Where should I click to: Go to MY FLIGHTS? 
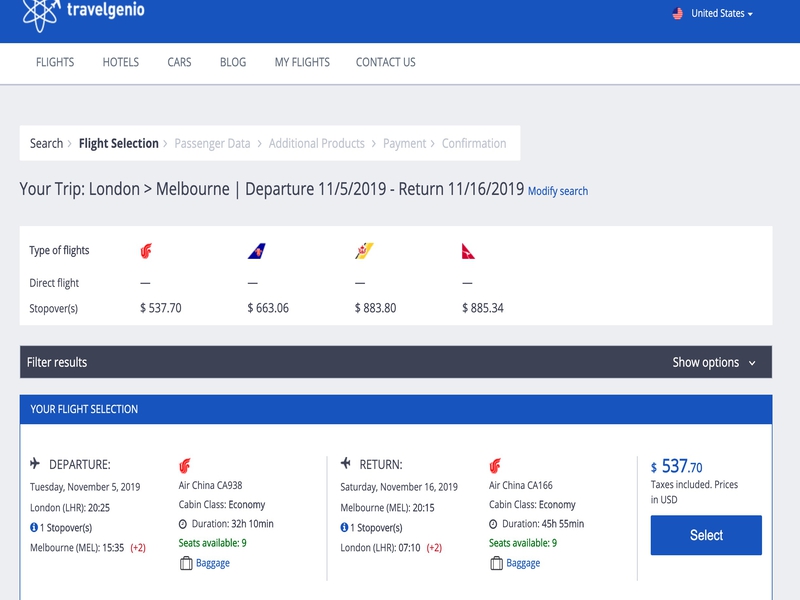pos(303,62)
